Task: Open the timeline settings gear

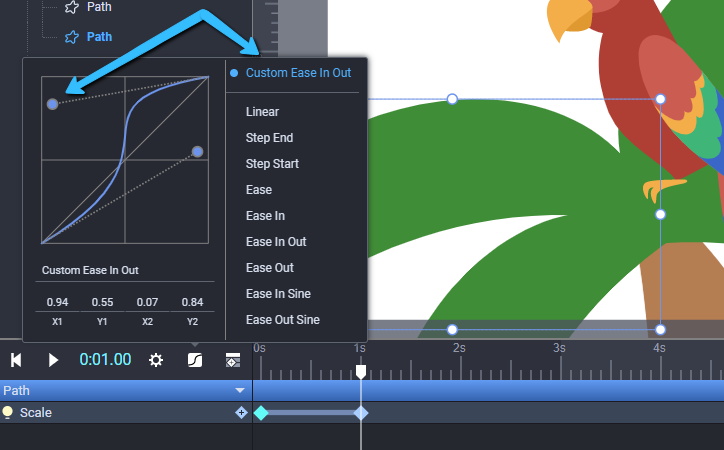Action: click(x=156, y=360)
